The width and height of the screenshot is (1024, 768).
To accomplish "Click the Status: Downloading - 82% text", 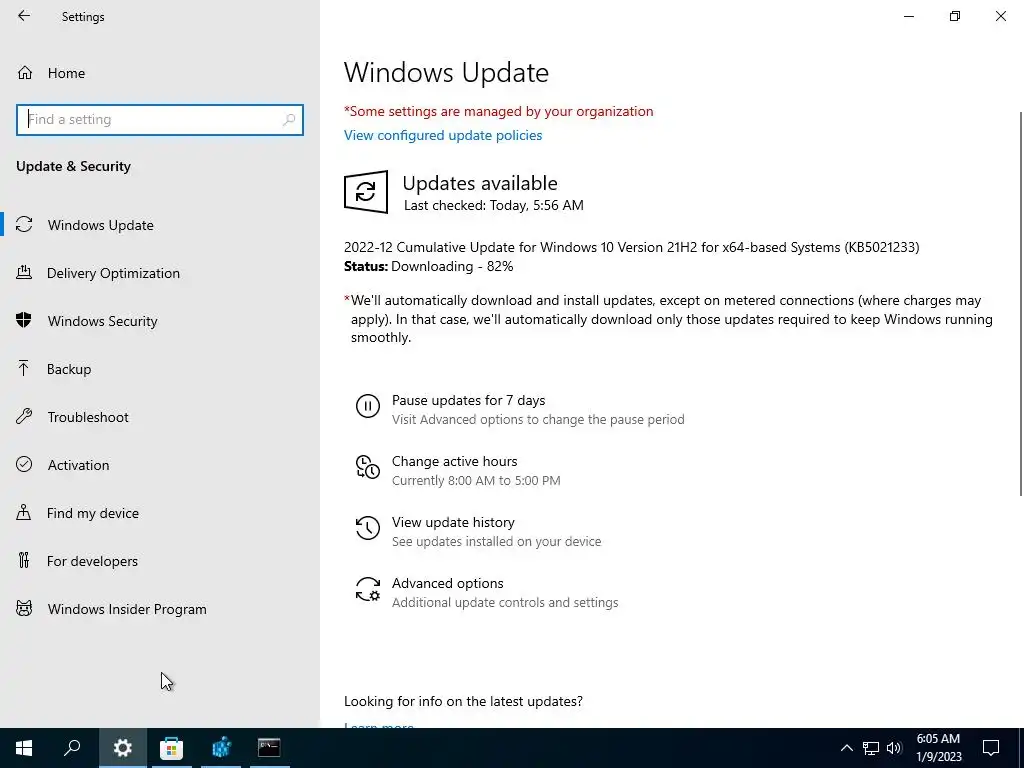I will [x=428, y=266].
